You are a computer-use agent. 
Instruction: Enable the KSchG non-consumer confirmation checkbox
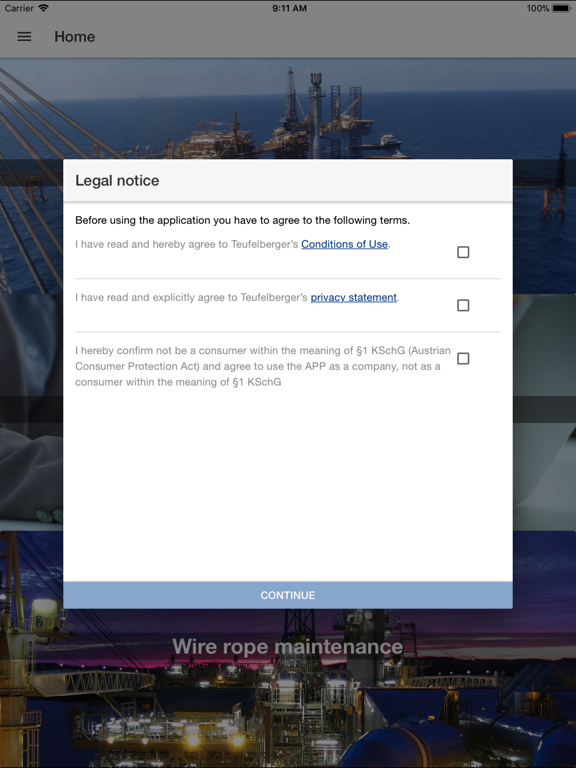(463, 359)
